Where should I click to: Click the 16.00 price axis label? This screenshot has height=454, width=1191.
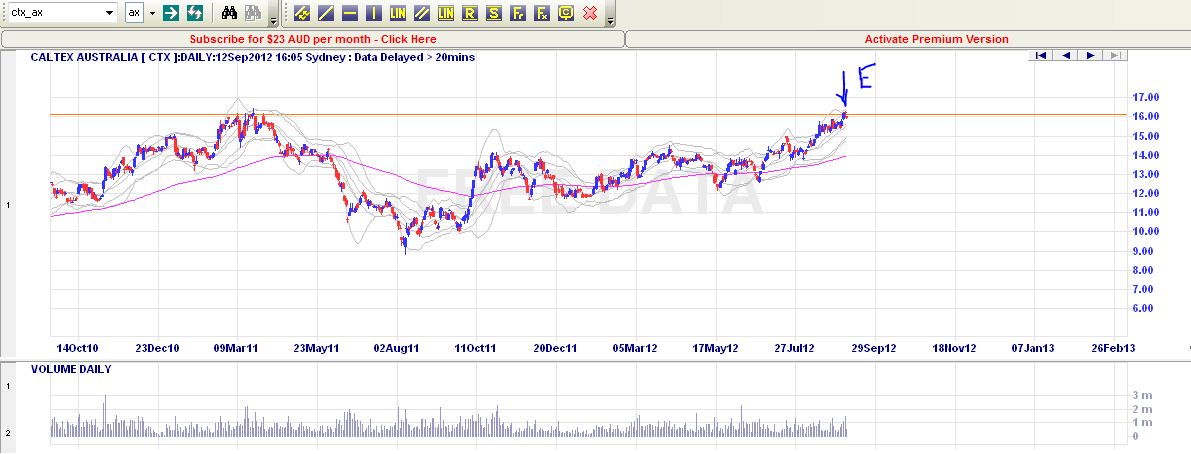[x=1144, y=116]
